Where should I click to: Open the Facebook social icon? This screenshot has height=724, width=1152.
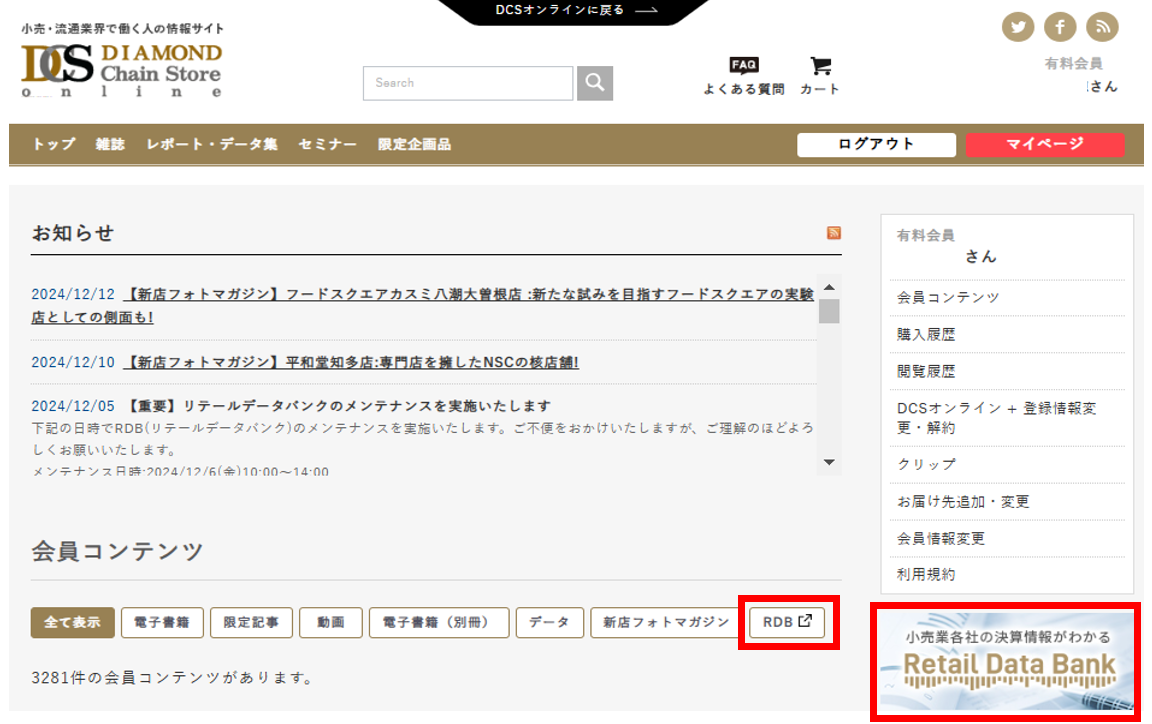pyautogui.click(x=1060, y=27)
